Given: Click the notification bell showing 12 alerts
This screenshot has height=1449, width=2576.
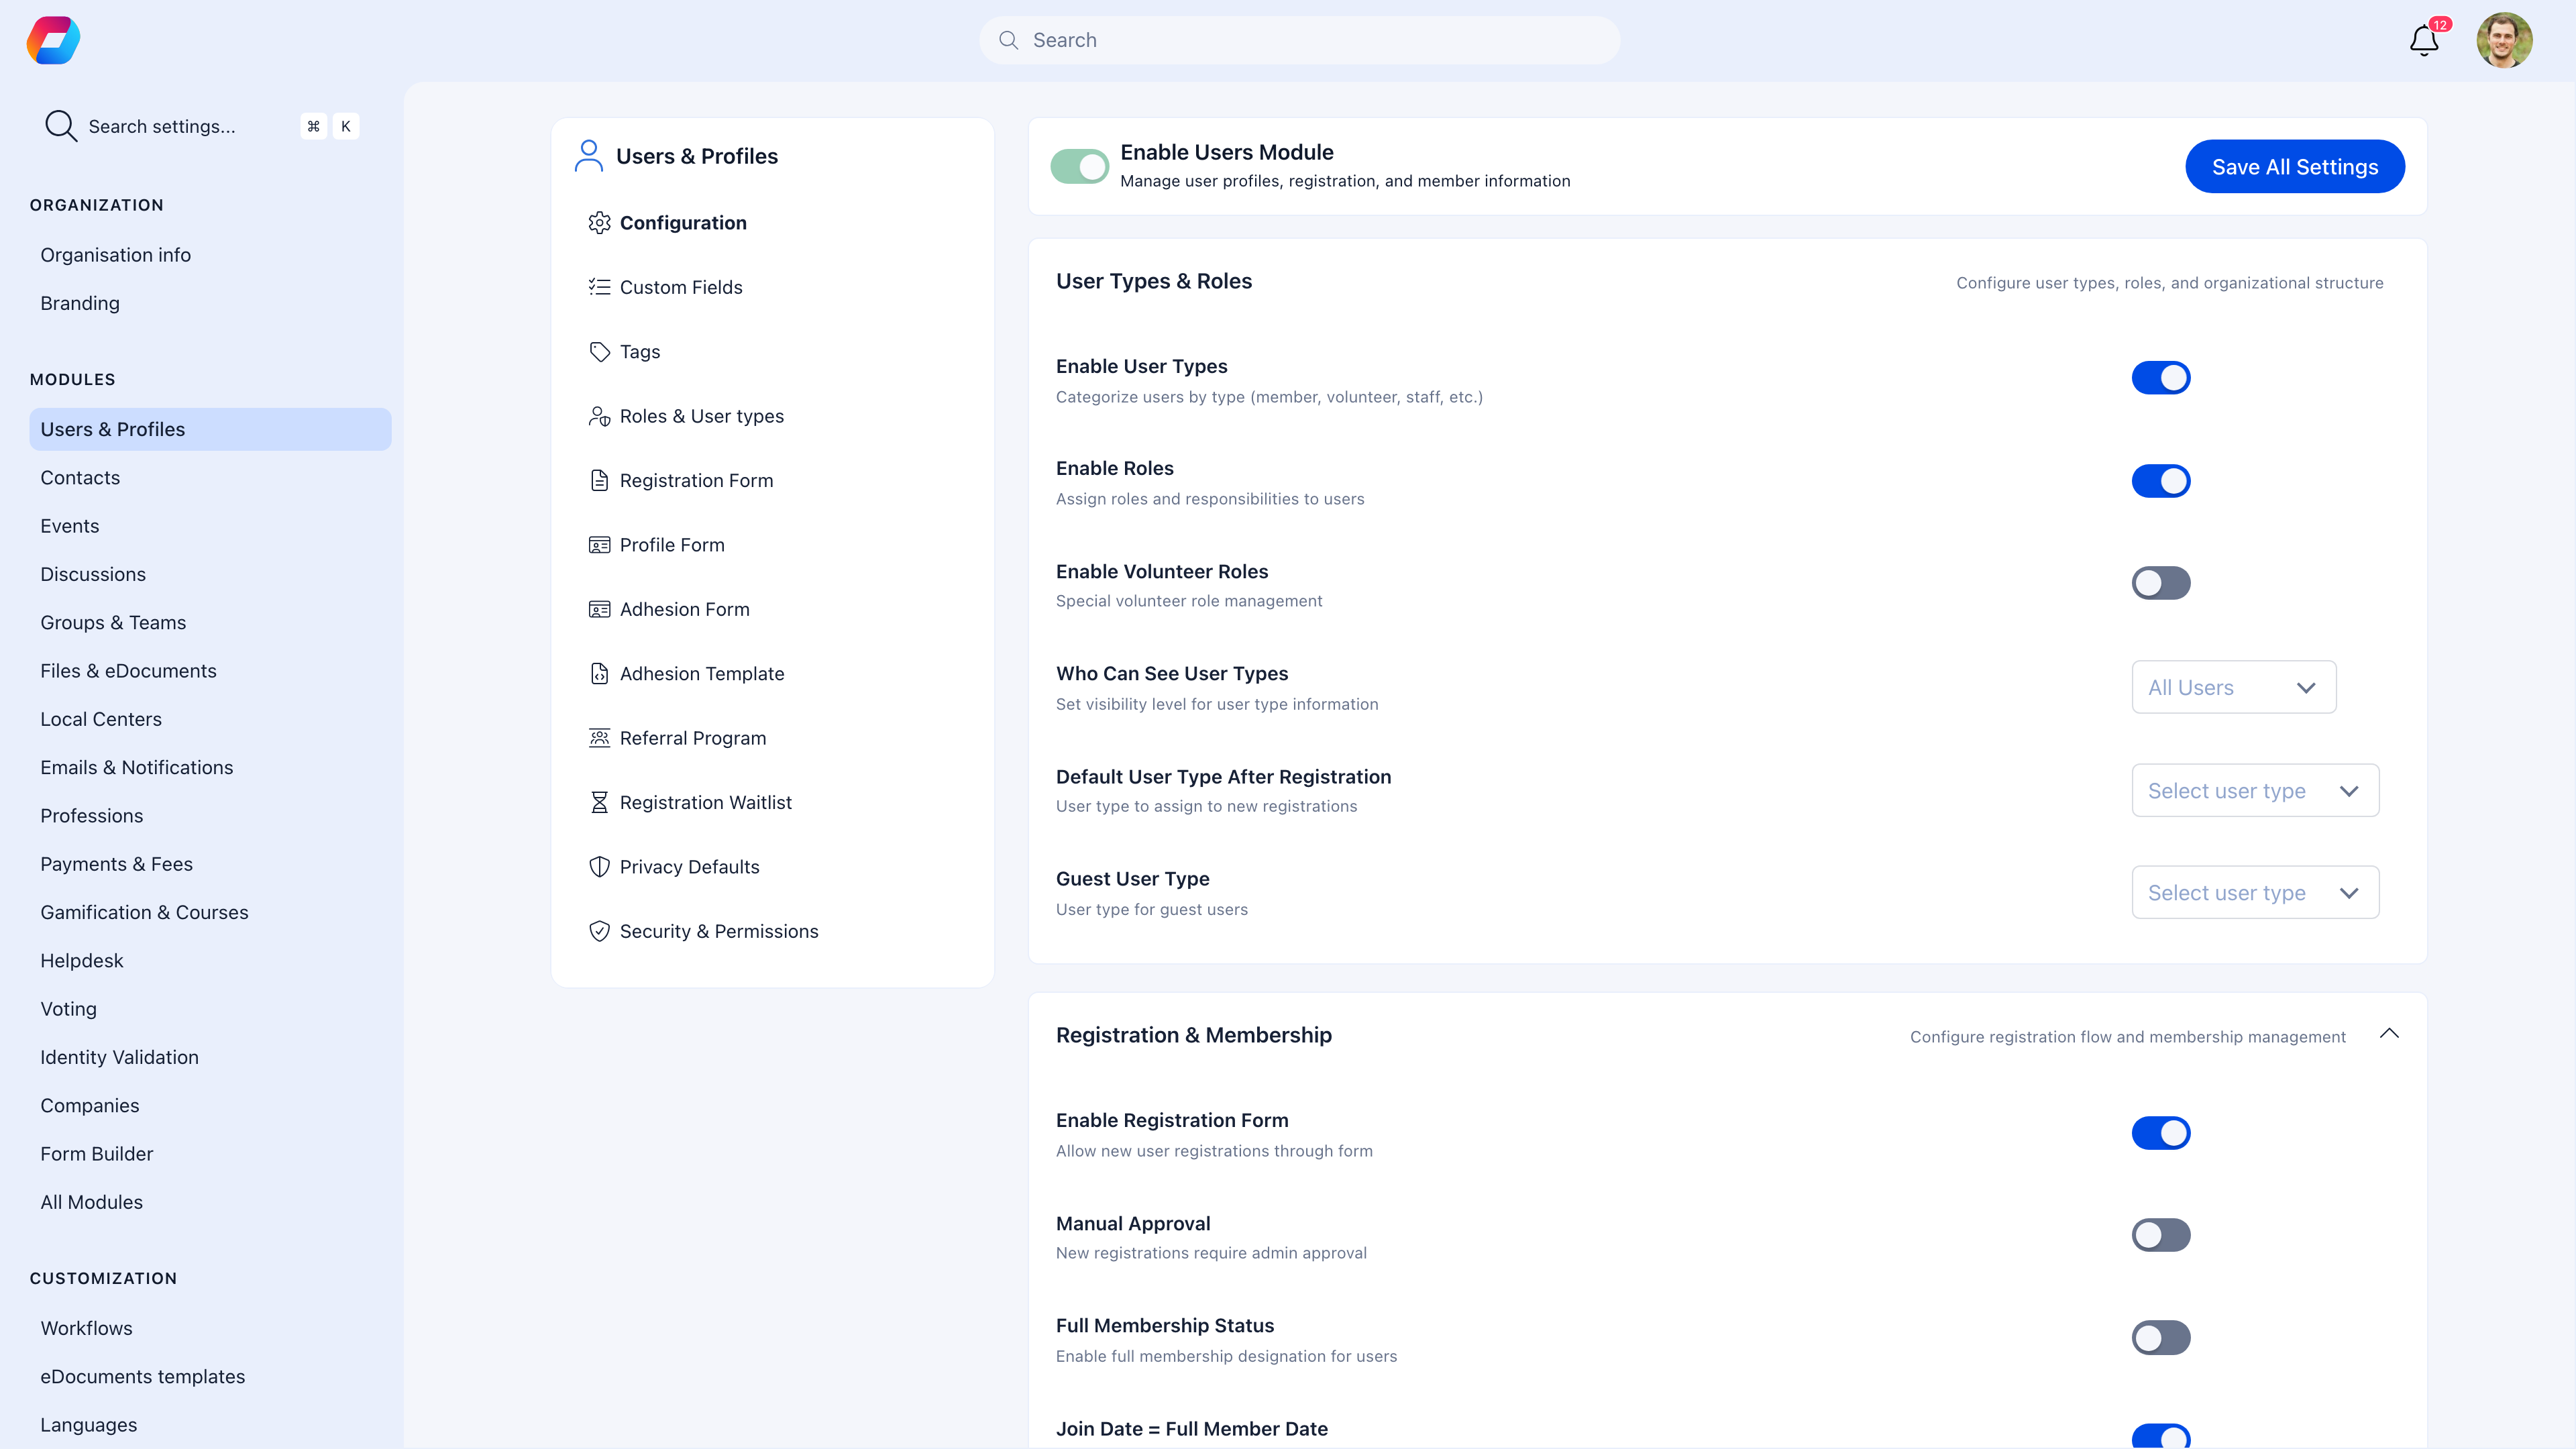Looking at the screenshot, I should tap(2423, 40).
